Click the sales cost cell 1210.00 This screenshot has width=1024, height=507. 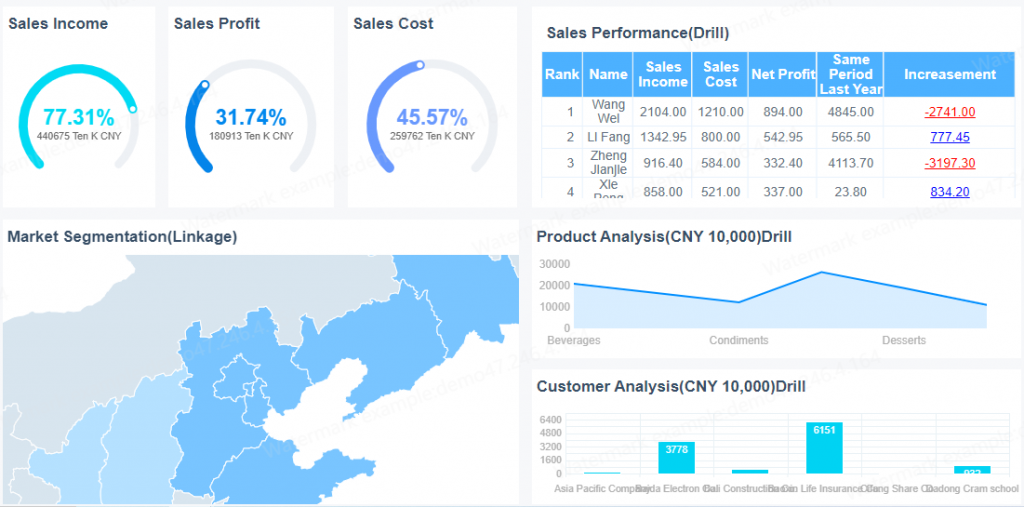(720, 112)
